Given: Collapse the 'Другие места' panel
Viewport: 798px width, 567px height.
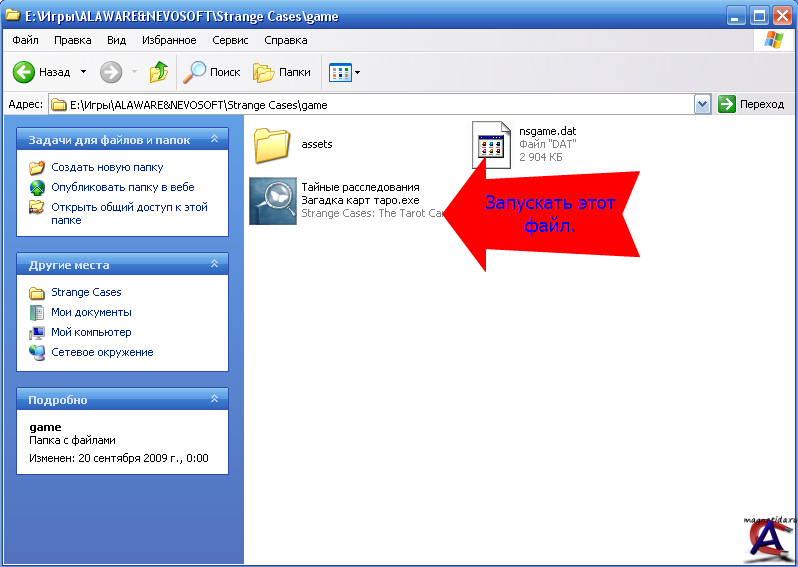Looking at the screenshot, I should click(214, 265).
